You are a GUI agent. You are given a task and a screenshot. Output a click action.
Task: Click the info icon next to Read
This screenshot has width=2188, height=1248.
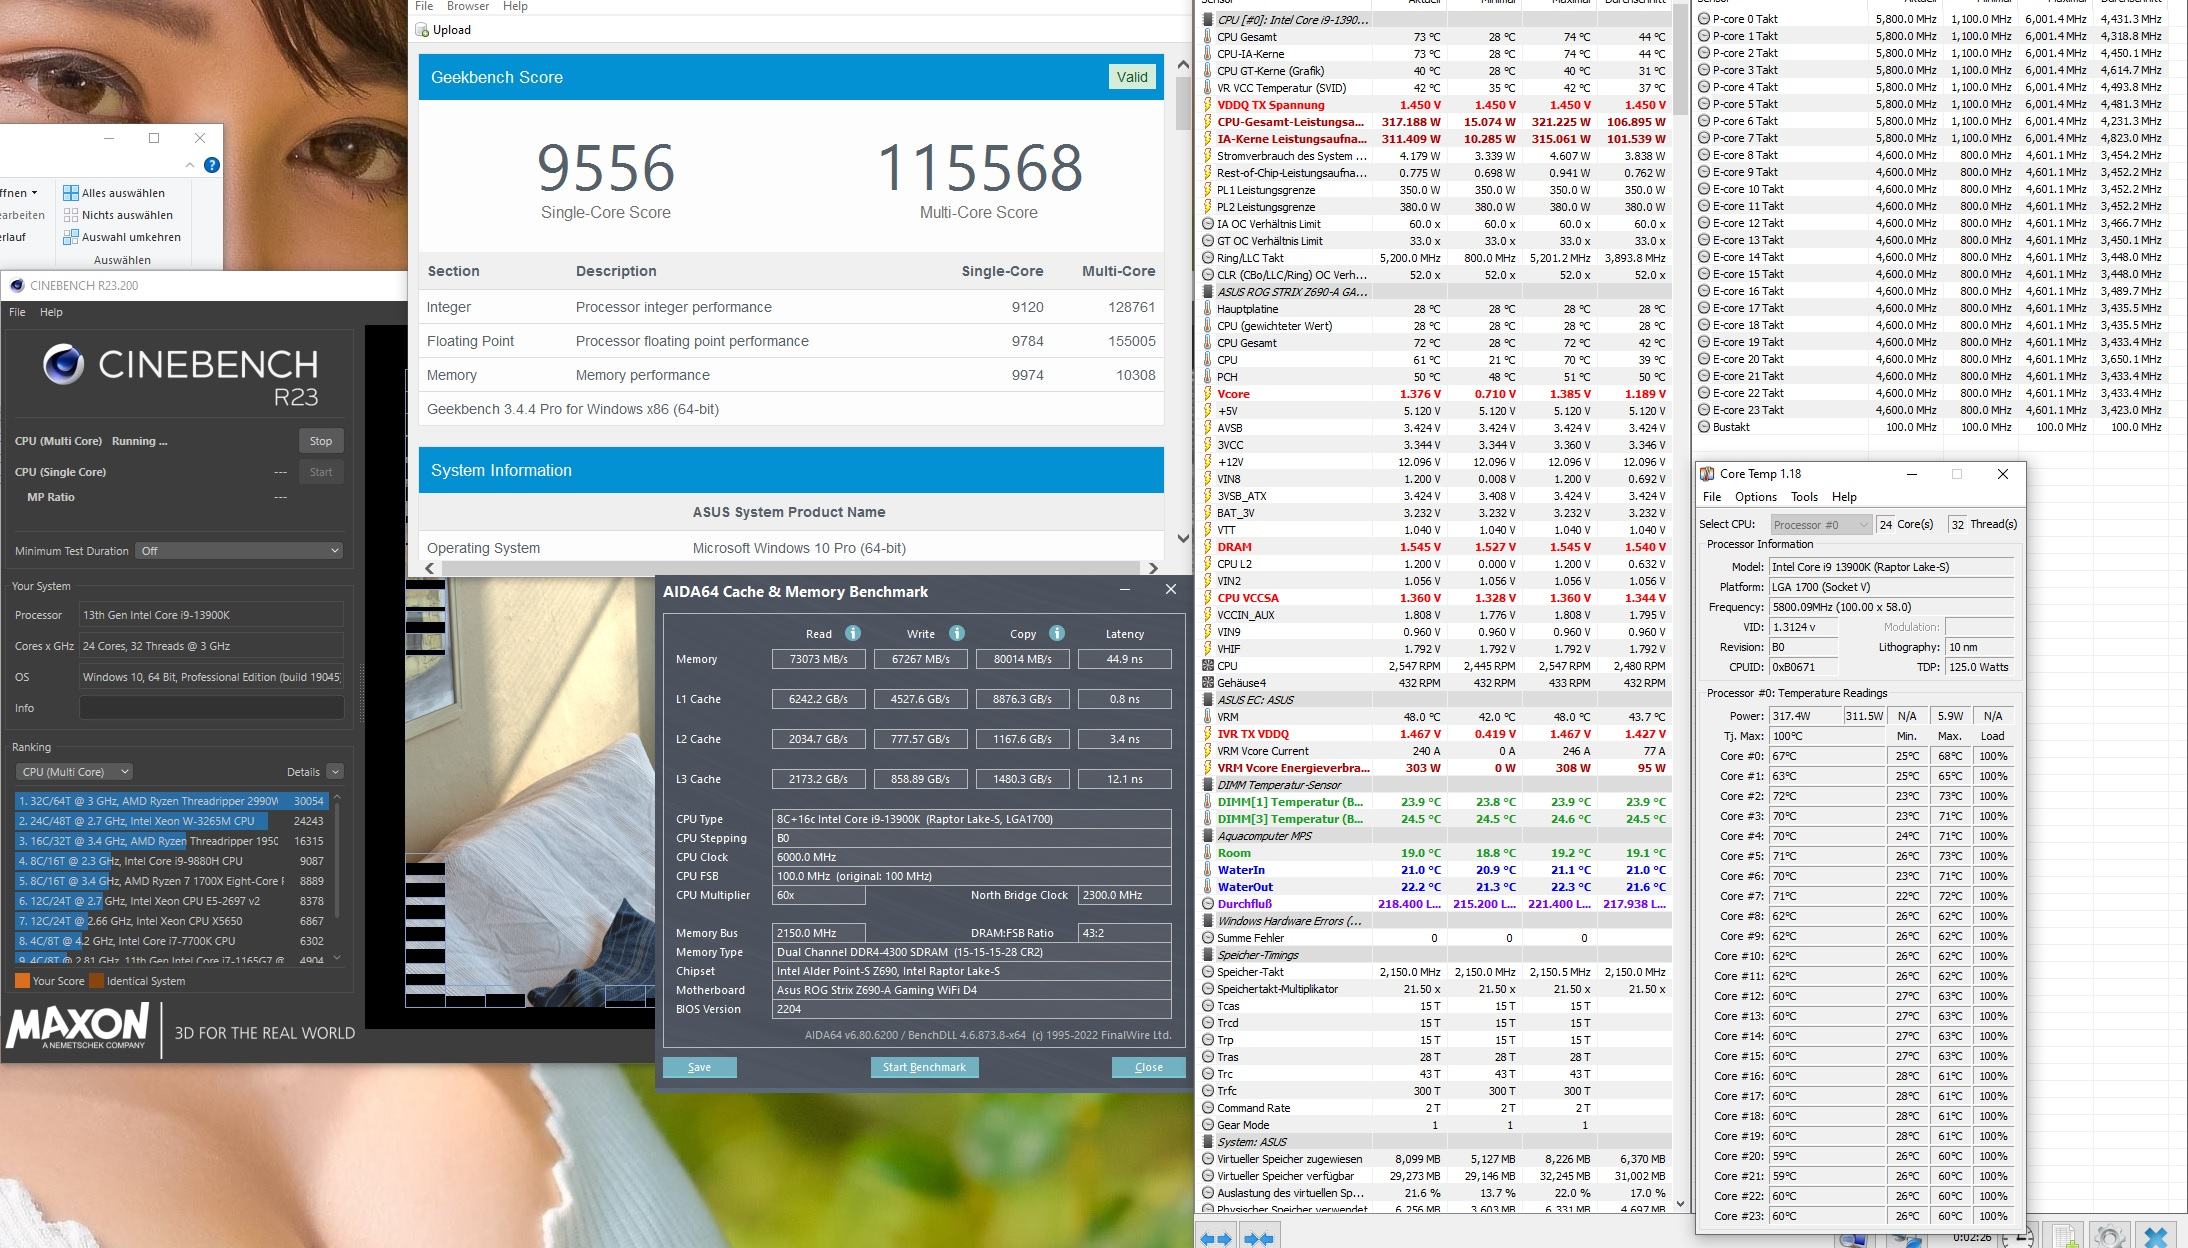[853, 633]
